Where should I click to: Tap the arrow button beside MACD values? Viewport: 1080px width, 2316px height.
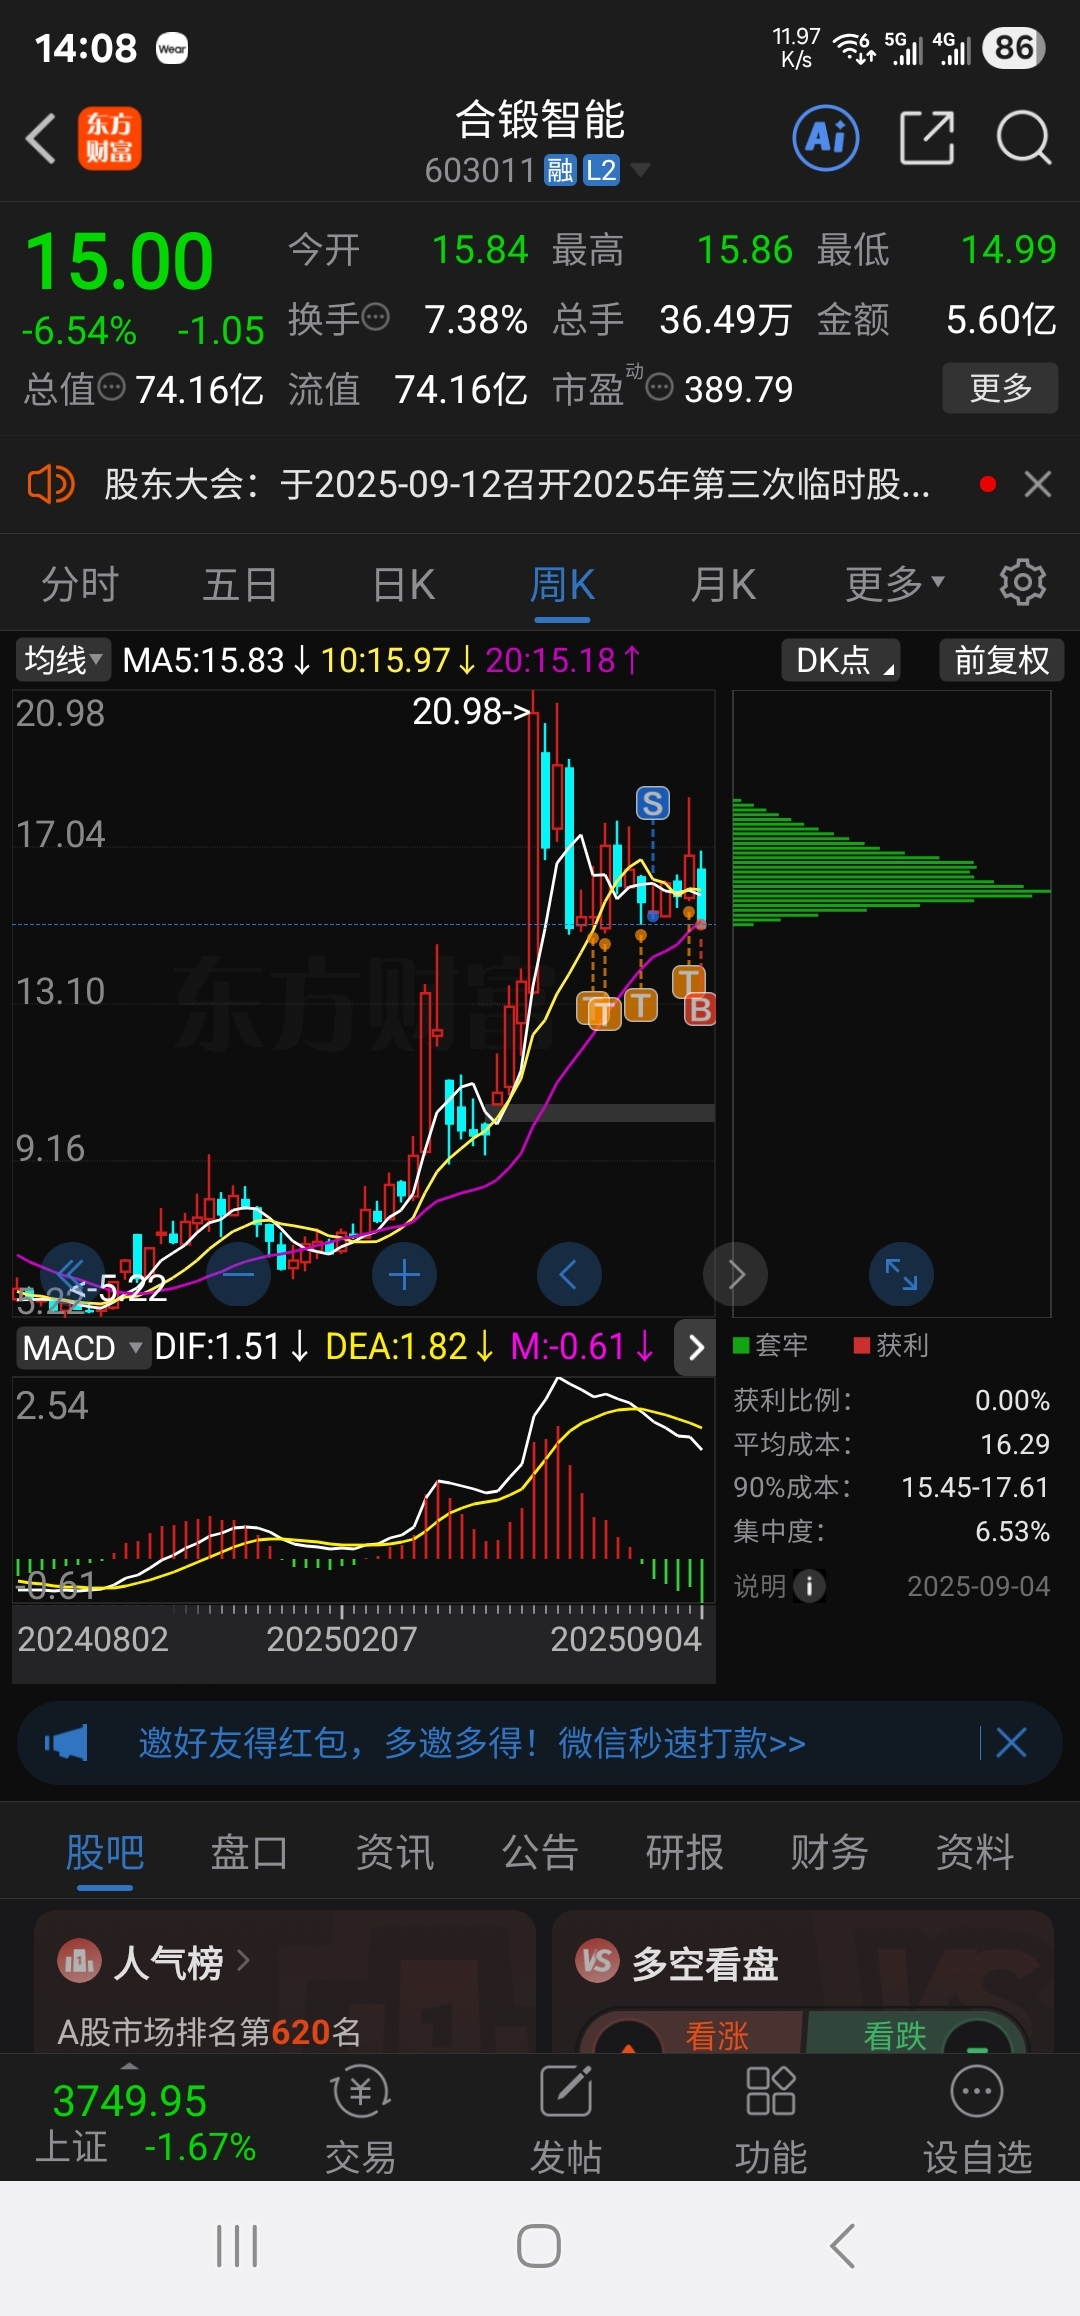(x=696, y=1347)
